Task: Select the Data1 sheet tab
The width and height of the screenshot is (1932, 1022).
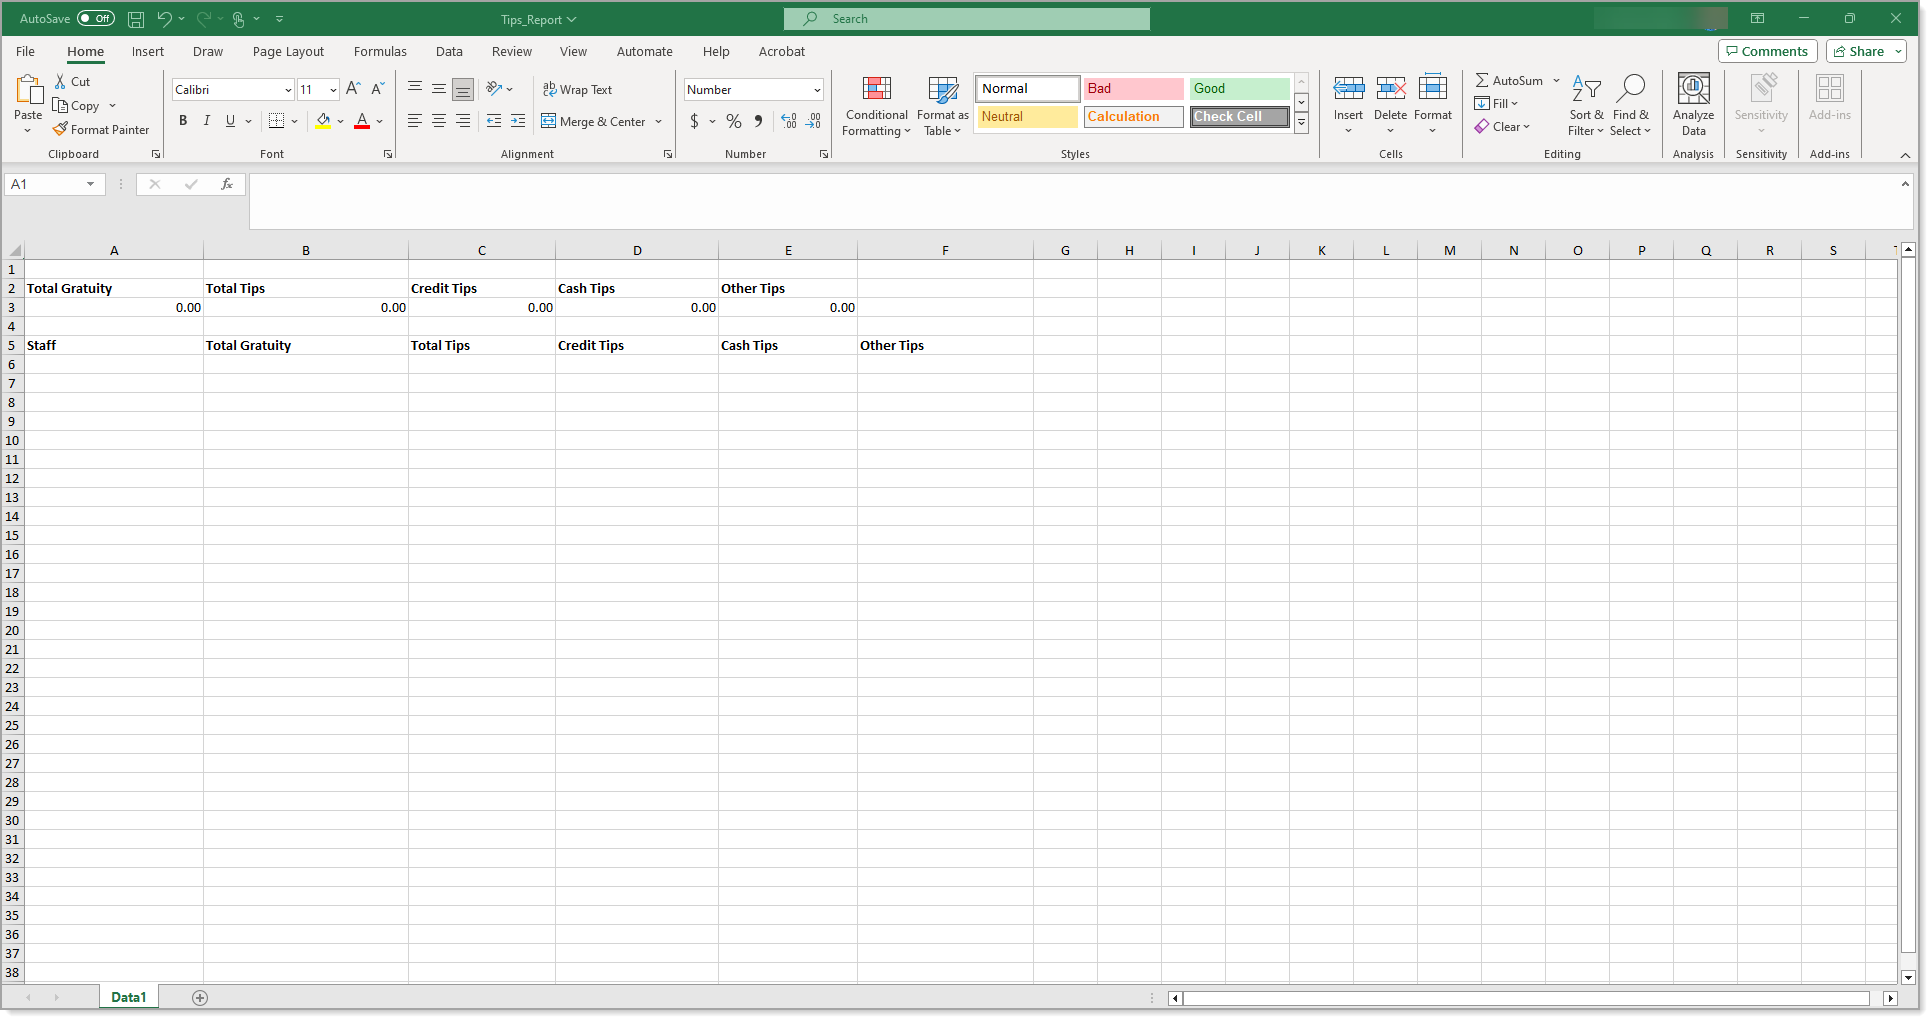Action: coord(129,998)
